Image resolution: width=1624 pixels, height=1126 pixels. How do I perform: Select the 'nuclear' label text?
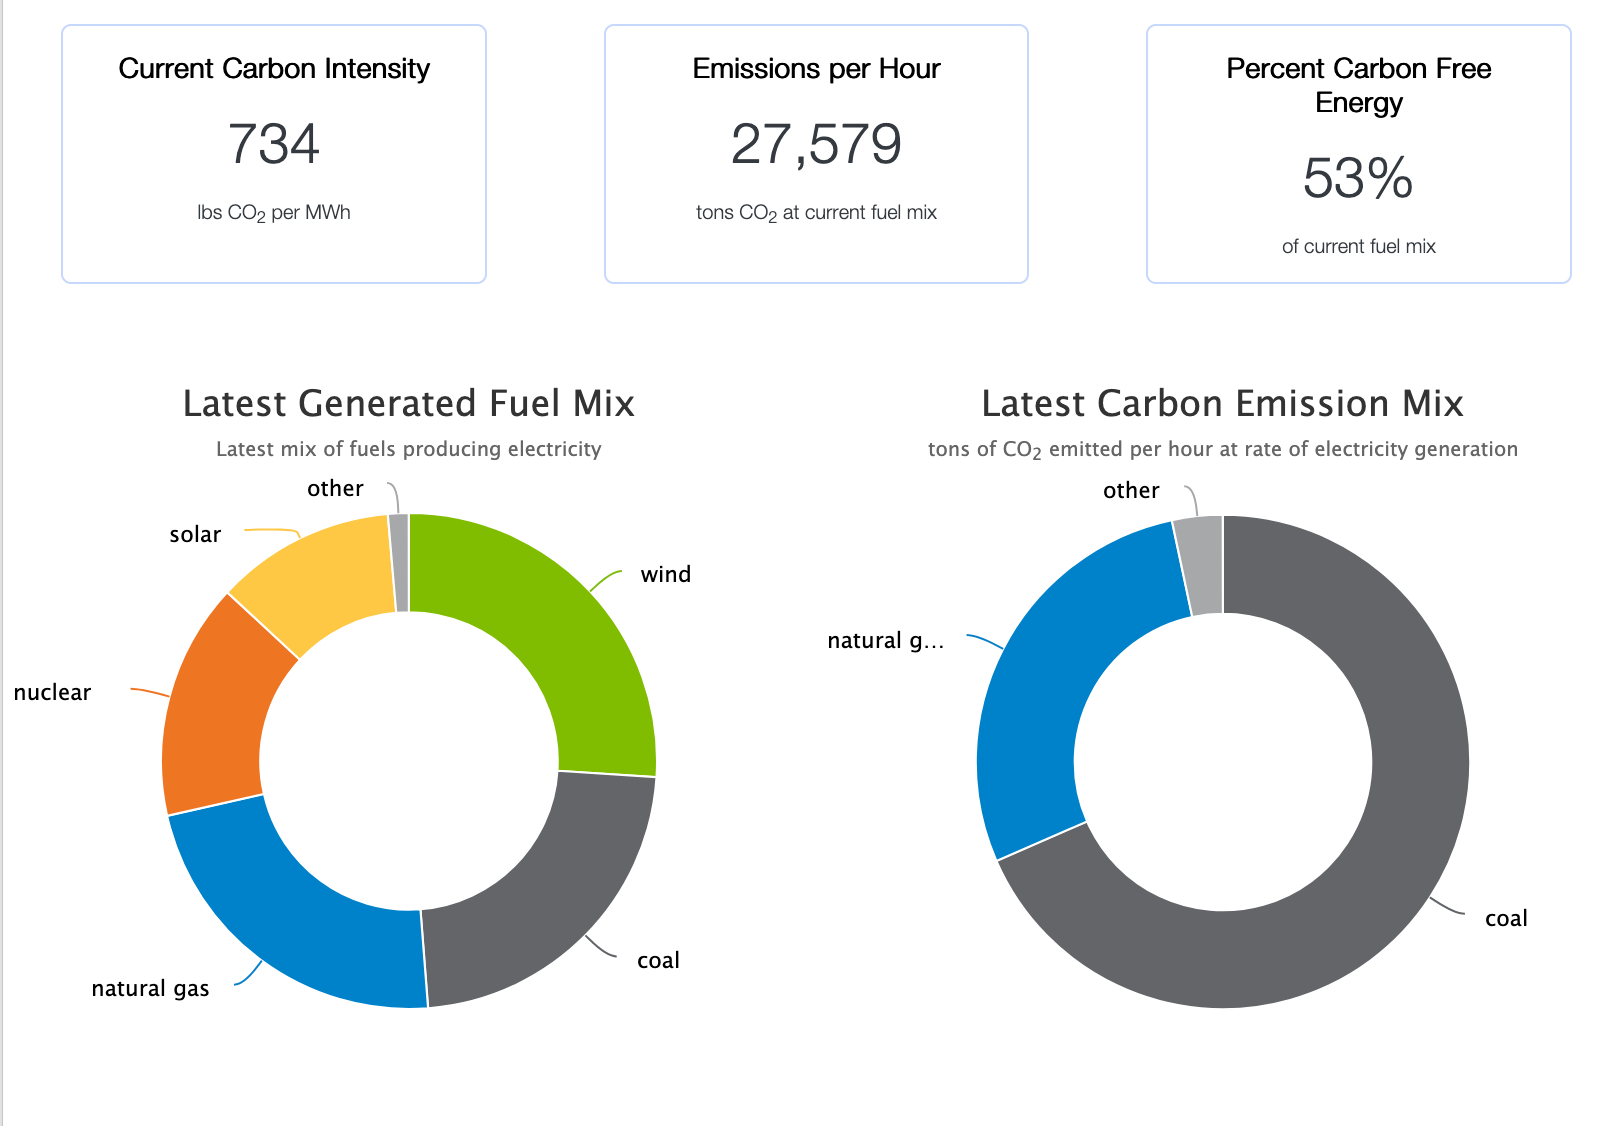pyautogui.click(x=52, y=692)
